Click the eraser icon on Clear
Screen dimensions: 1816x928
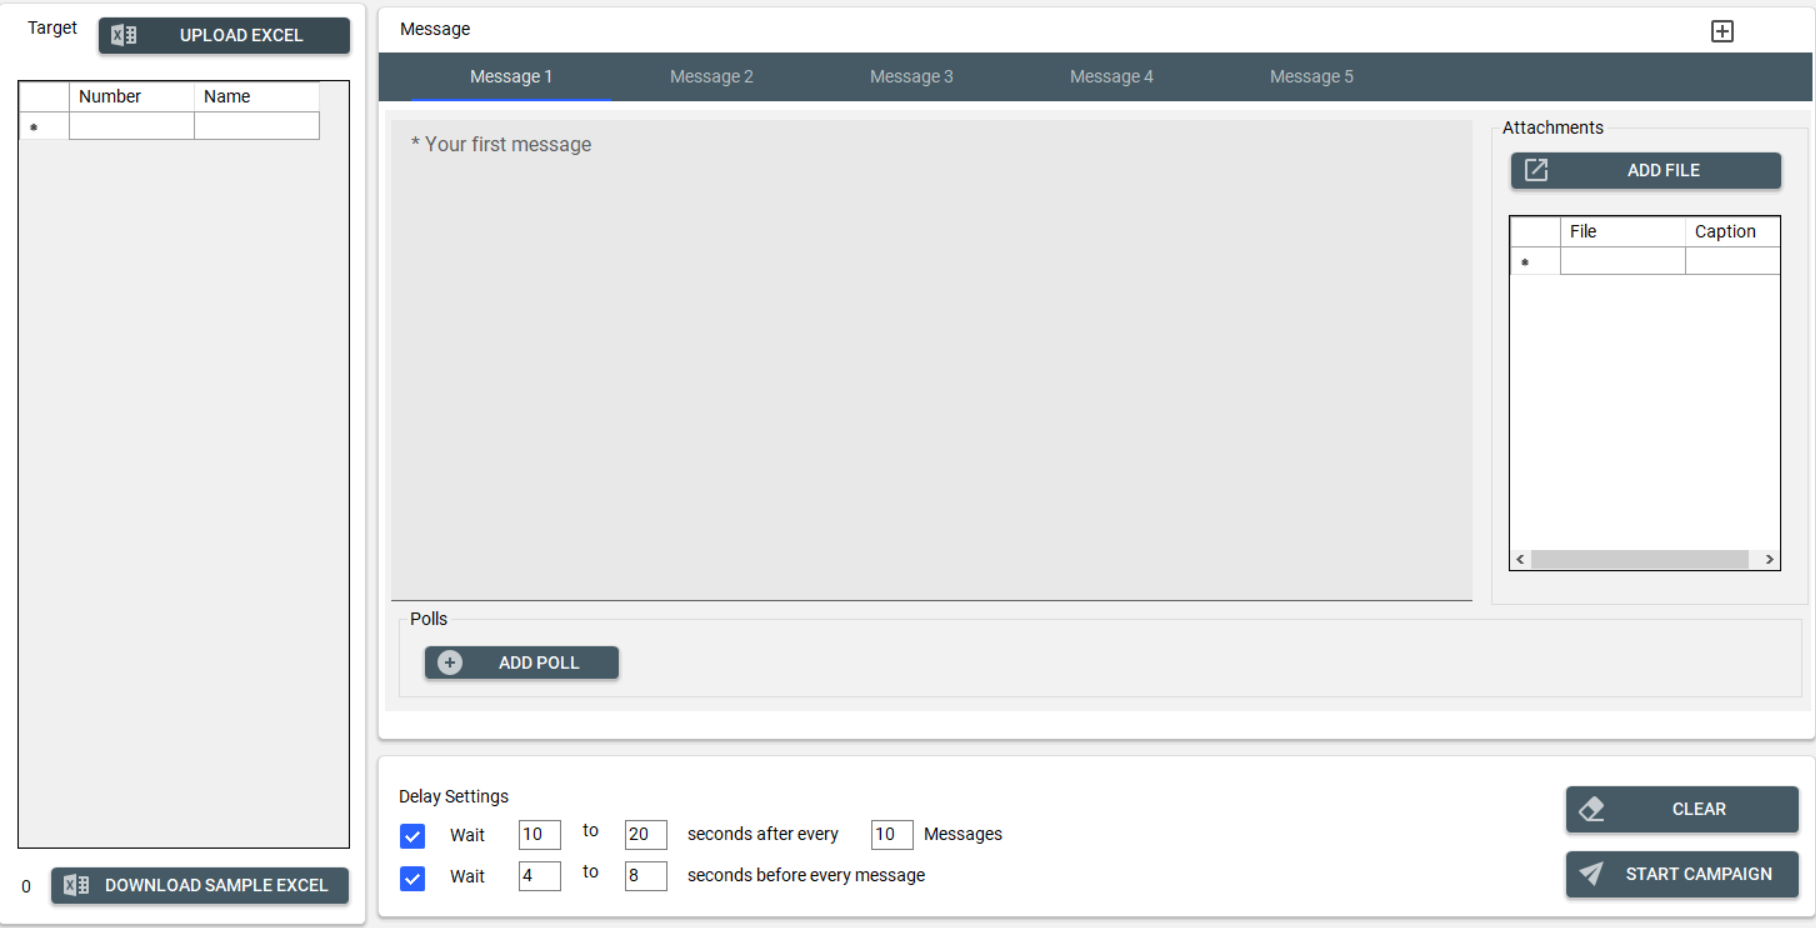1591,809
